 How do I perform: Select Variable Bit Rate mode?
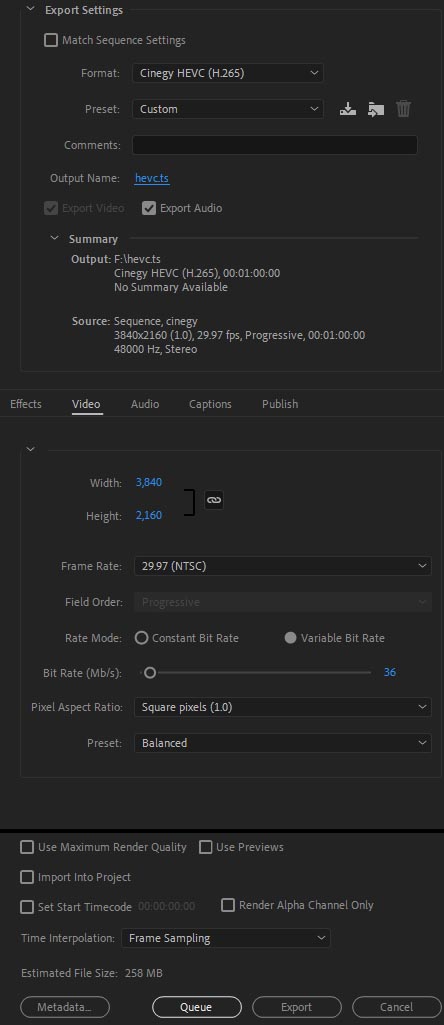290,638
